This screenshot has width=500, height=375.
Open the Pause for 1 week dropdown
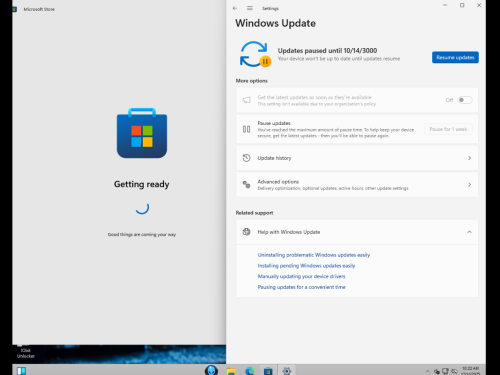pyautogui.click(x=448, y=129)
